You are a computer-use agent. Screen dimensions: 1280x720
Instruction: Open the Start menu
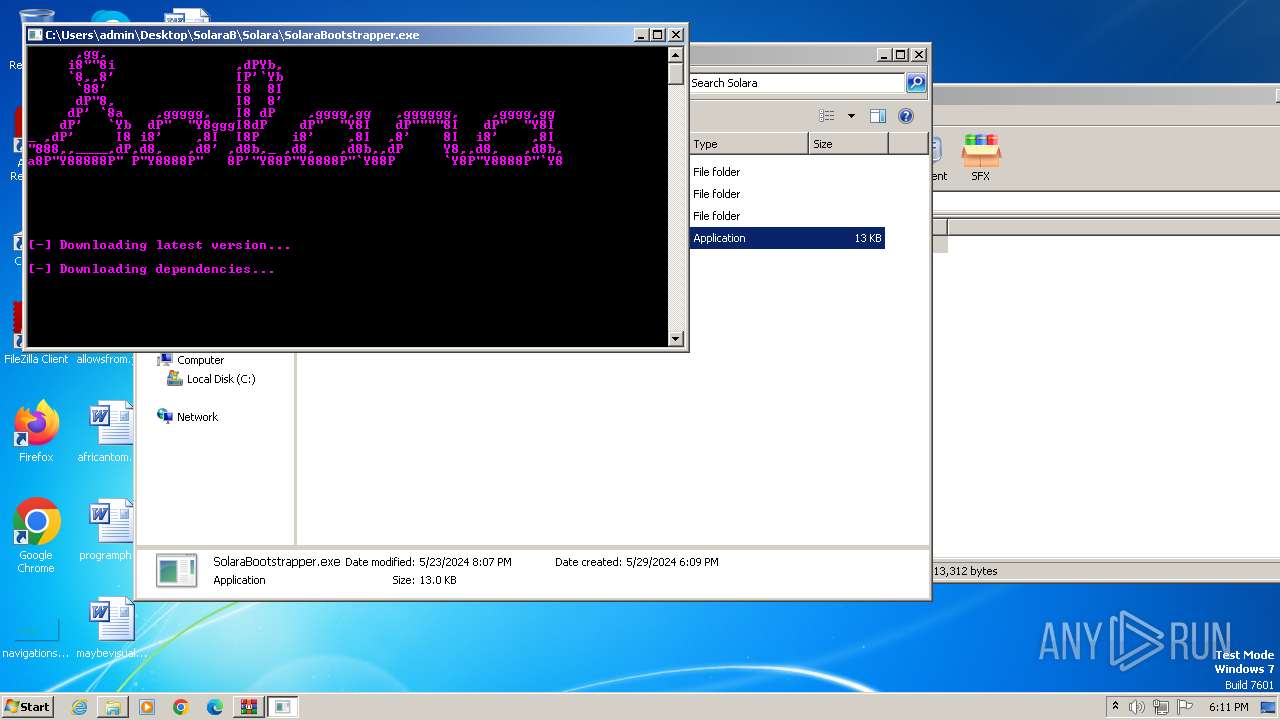point(27,706)
